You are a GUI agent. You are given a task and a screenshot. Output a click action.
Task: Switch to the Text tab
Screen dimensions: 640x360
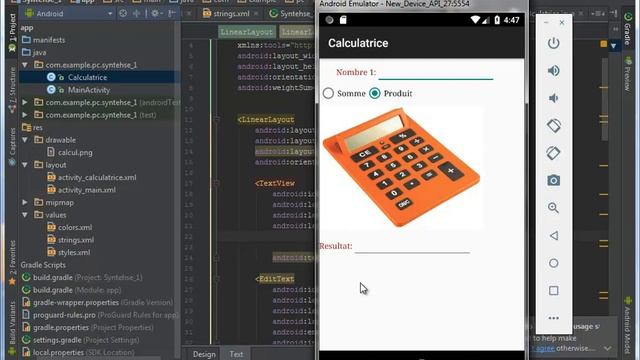236,354
